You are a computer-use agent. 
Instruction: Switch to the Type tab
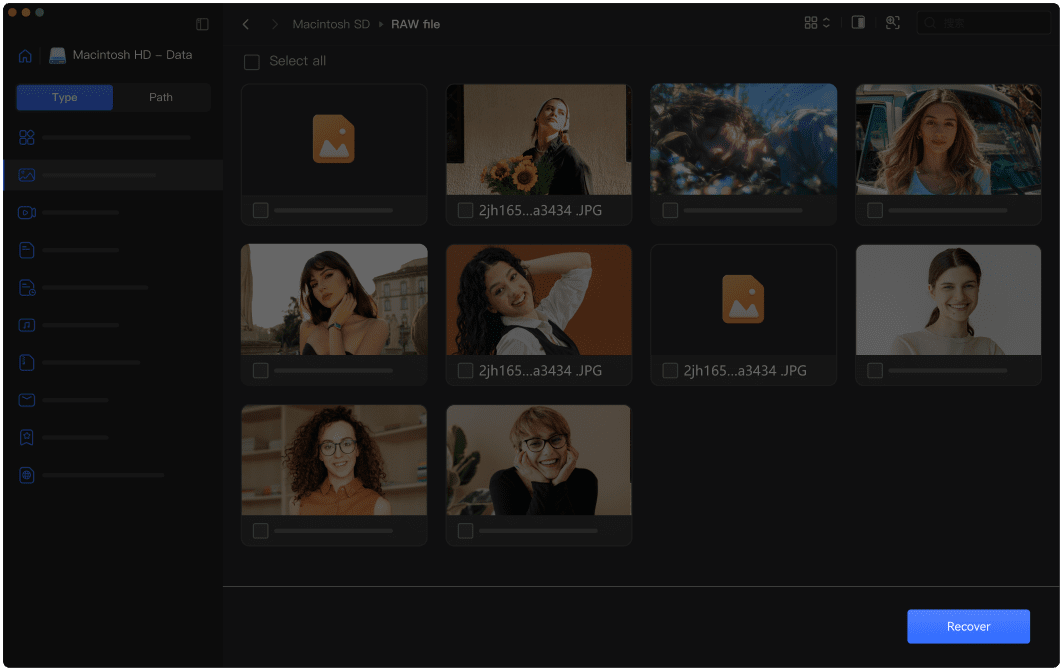point(65,97)
